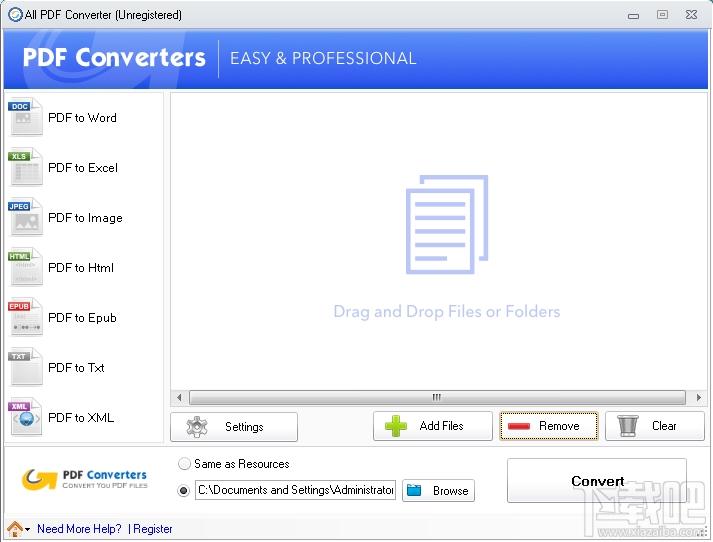Click the Remove button
713x542 pixels.
point(549,426)
